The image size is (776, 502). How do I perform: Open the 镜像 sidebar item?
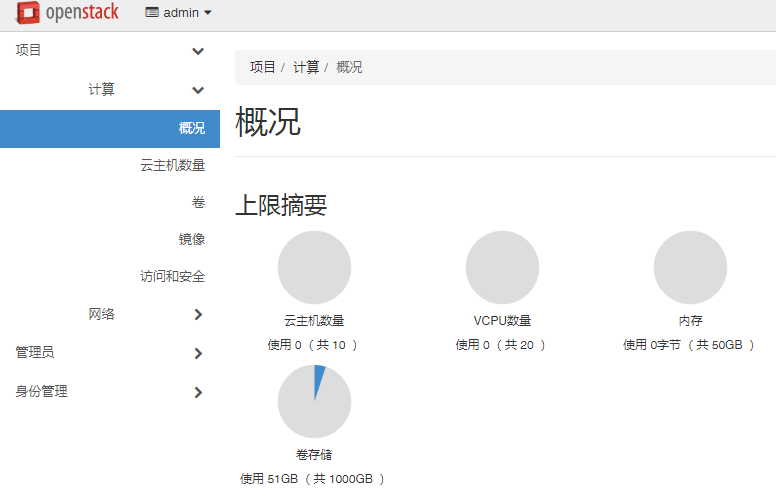click(x=192, y=239)
